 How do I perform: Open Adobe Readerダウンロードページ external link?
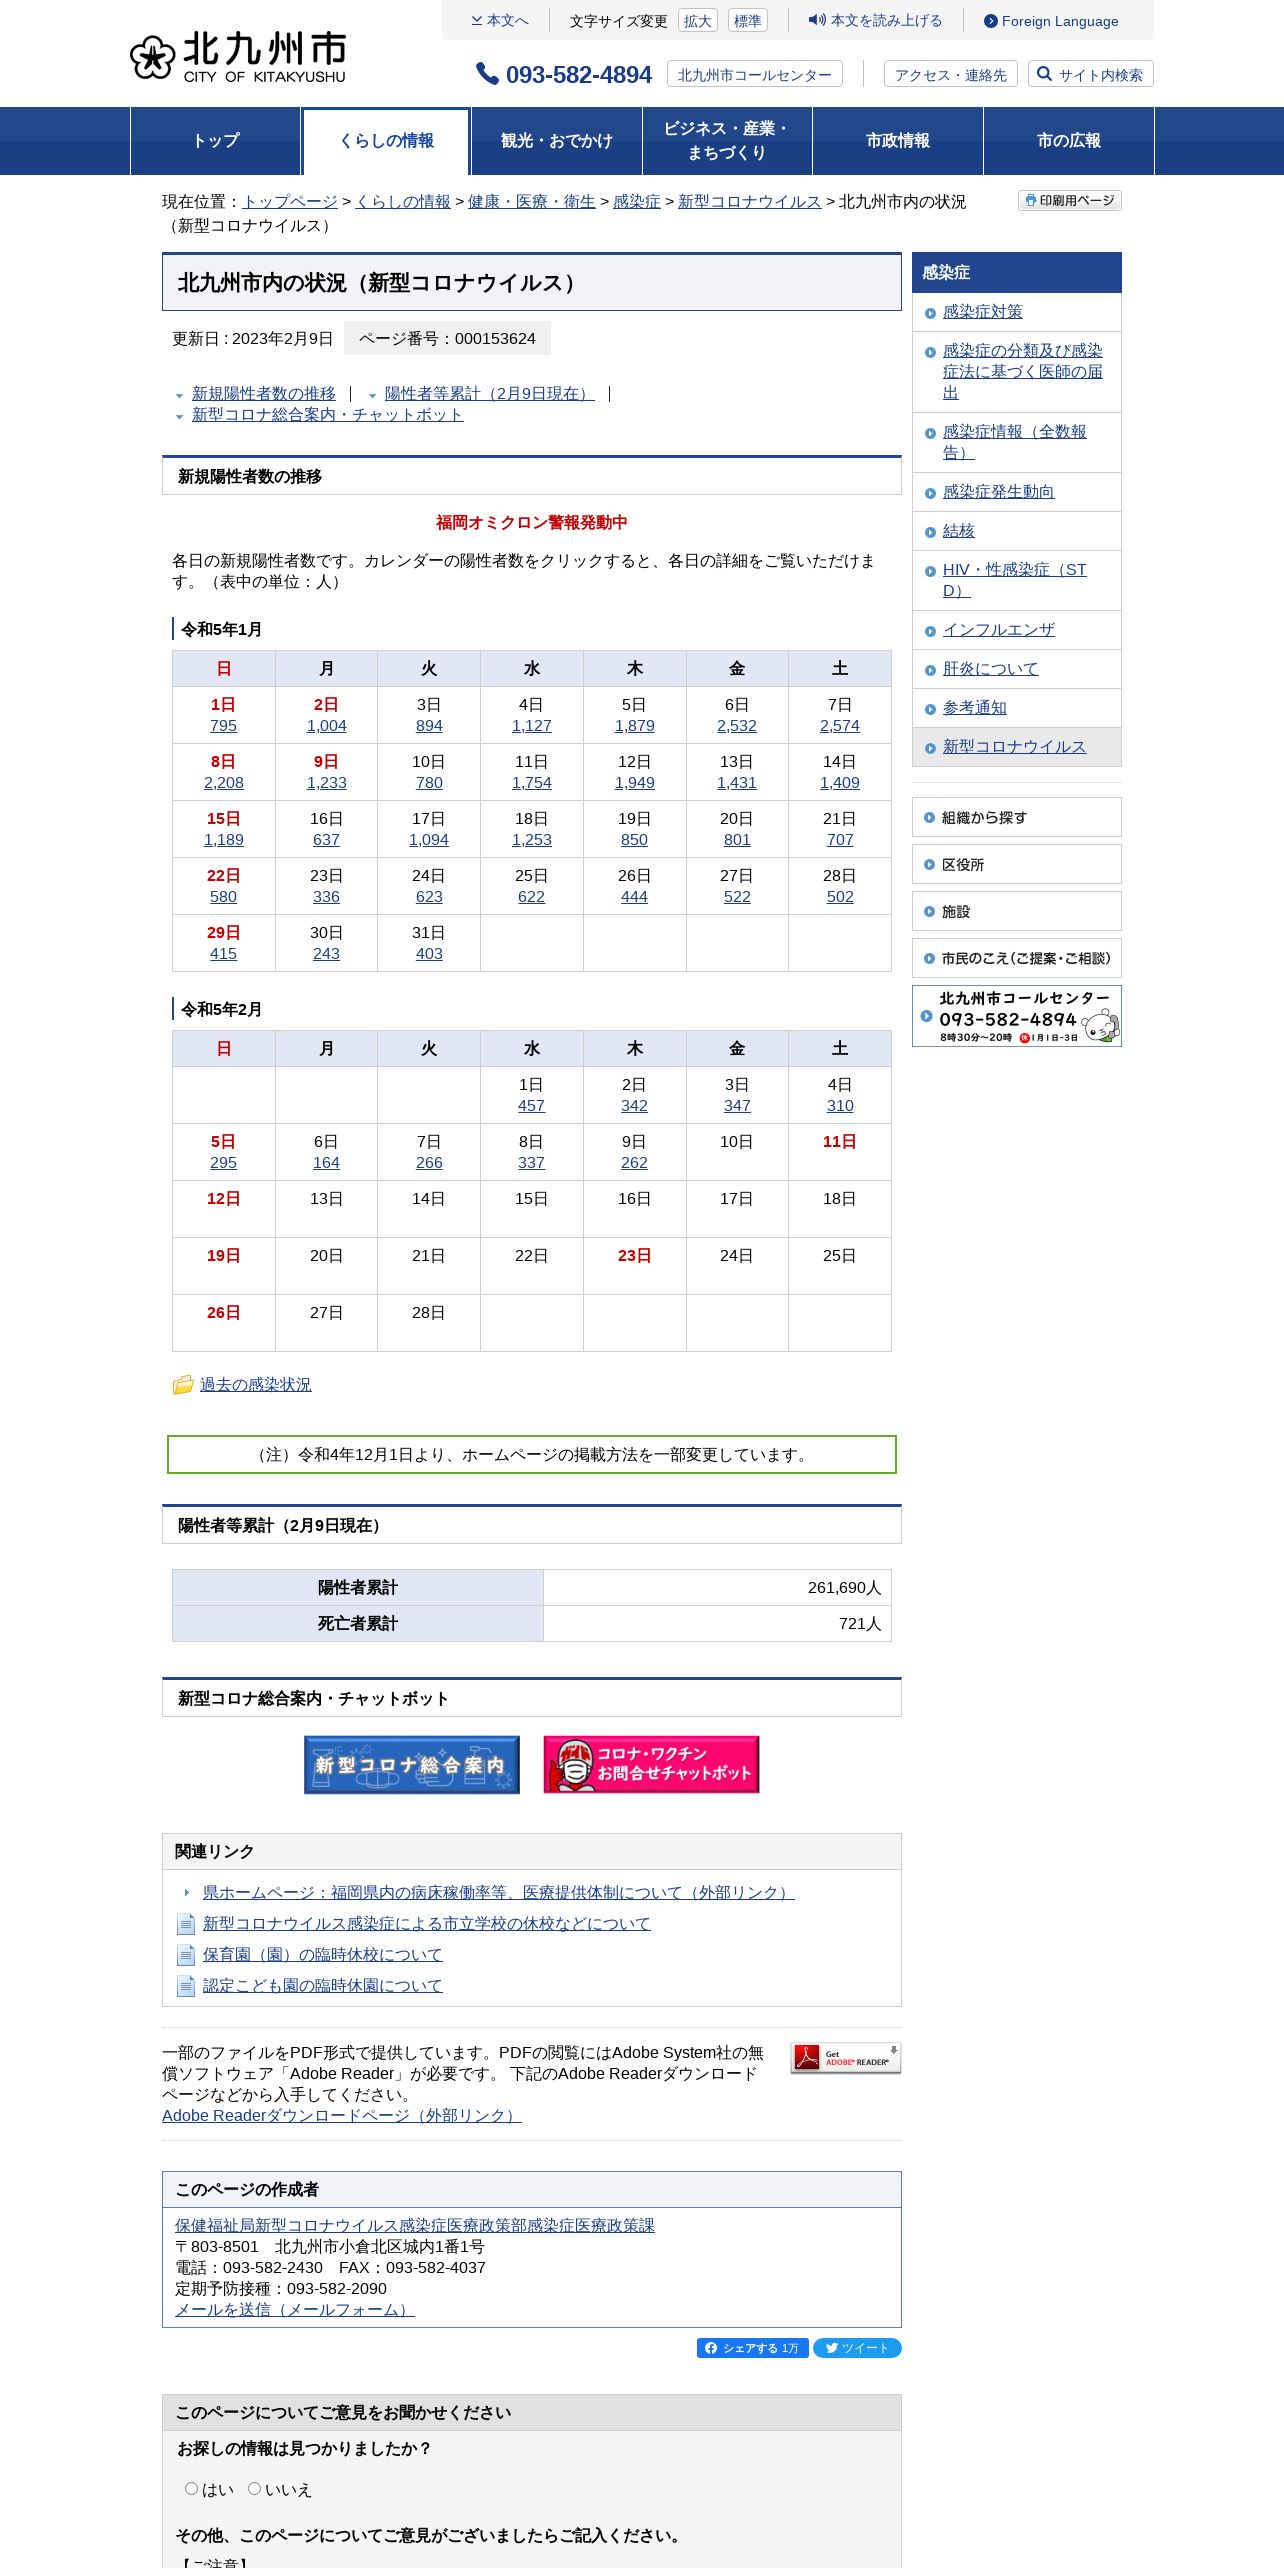click(x=342, y=2116)
